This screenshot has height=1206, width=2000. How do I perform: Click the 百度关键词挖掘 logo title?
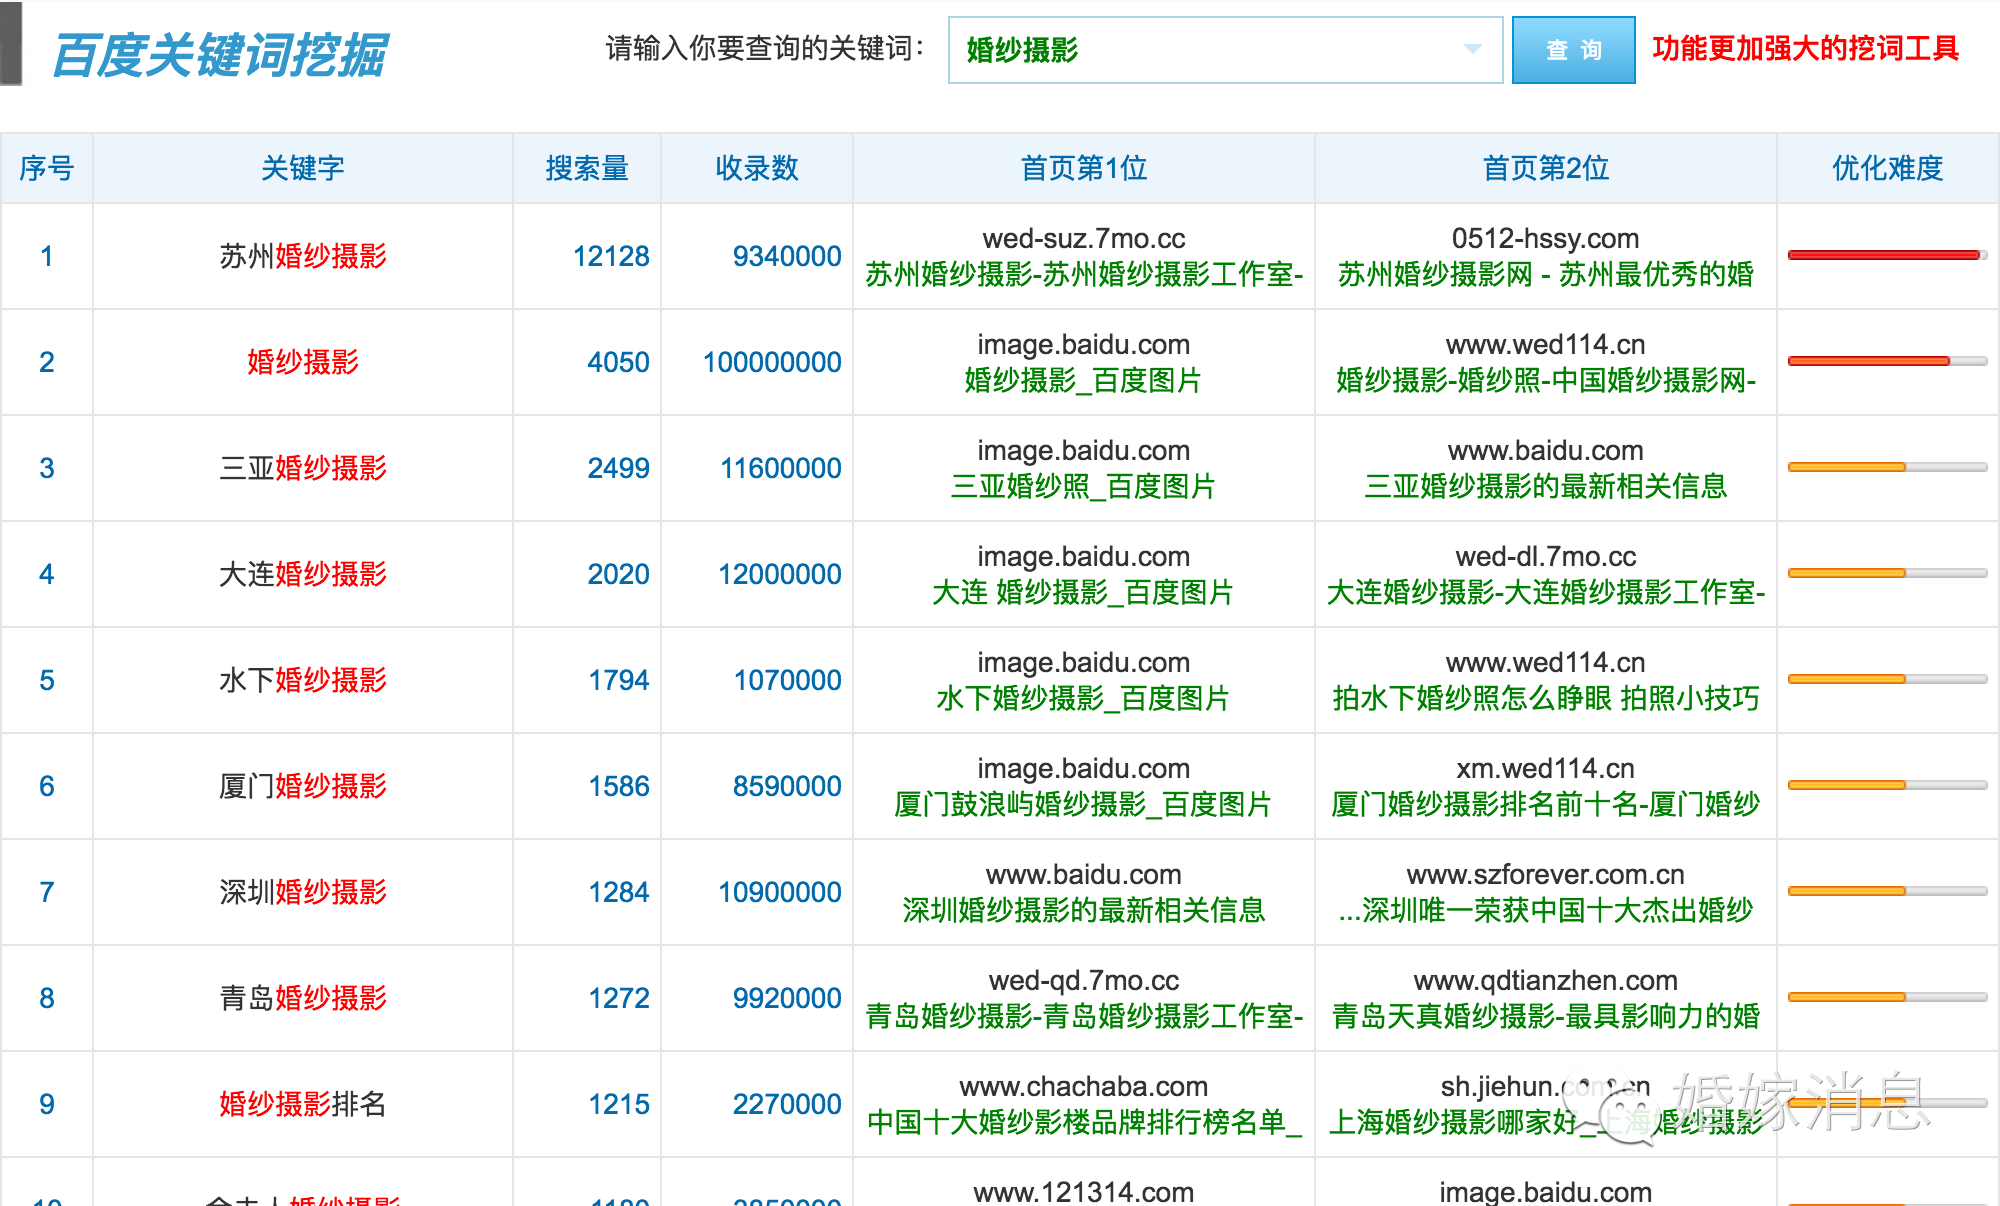(x=219, y=55)
